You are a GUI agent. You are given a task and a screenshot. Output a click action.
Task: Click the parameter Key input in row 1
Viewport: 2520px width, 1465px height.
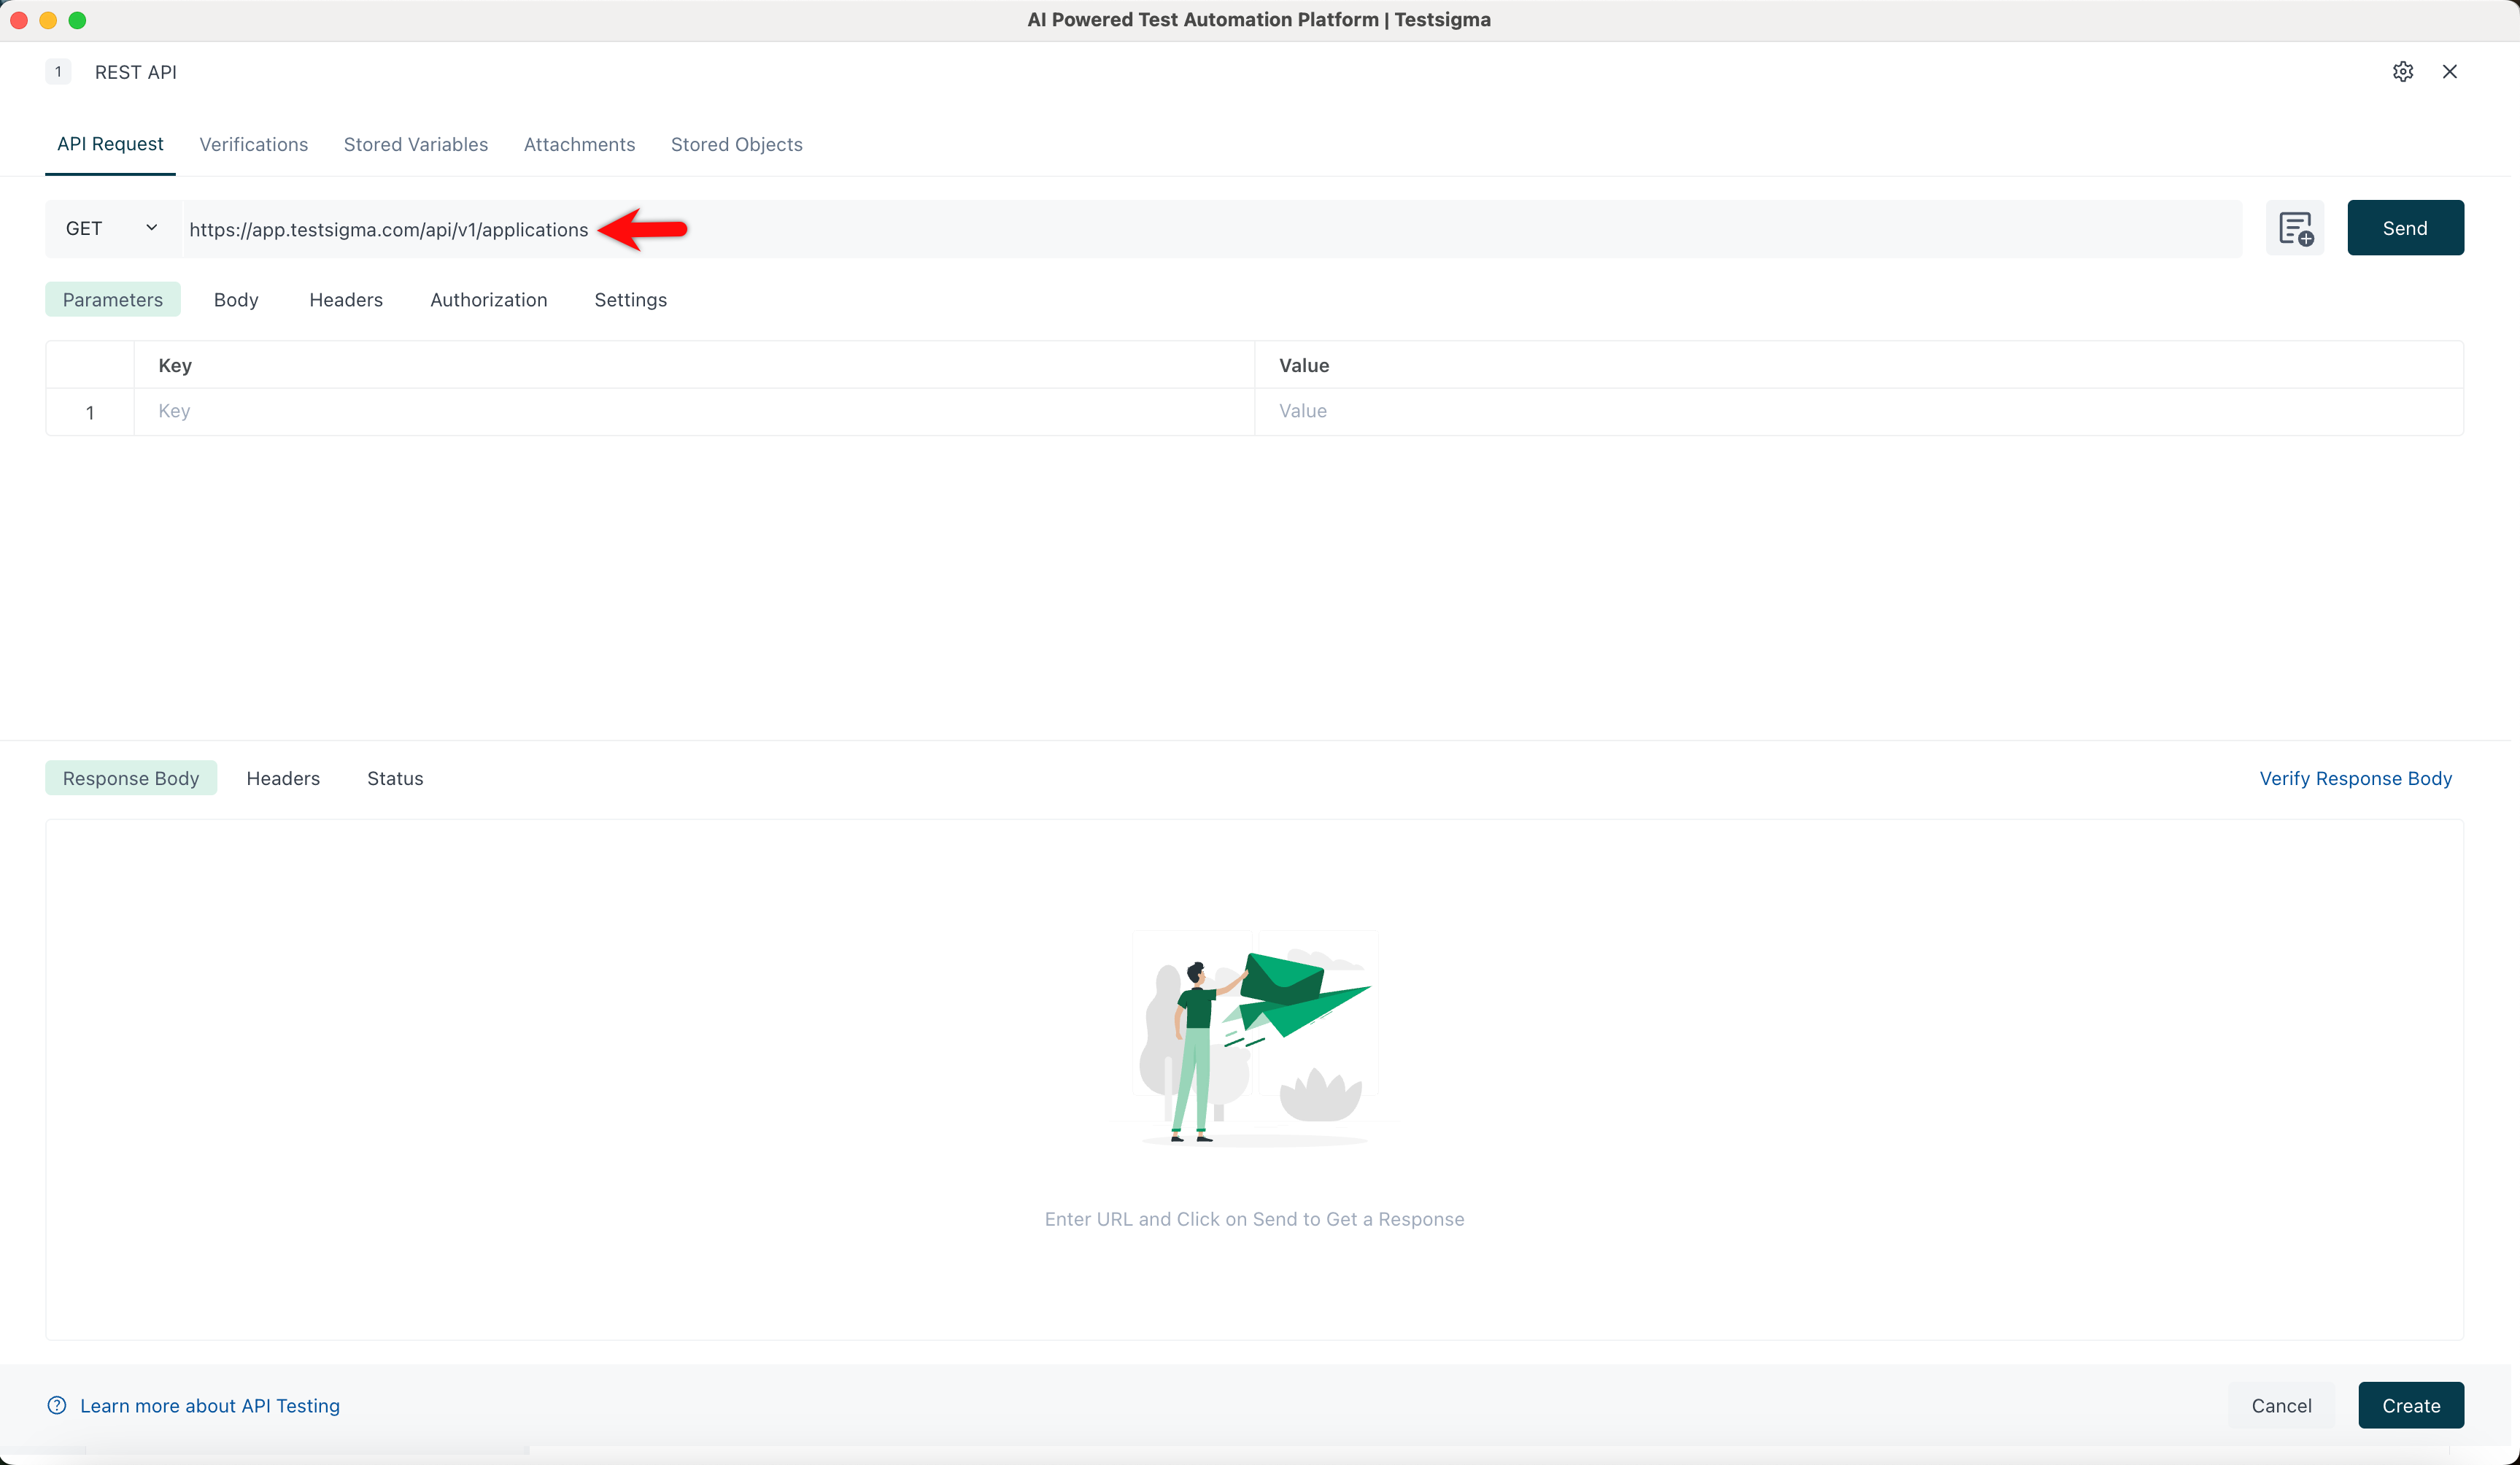[x=694, y=411]
